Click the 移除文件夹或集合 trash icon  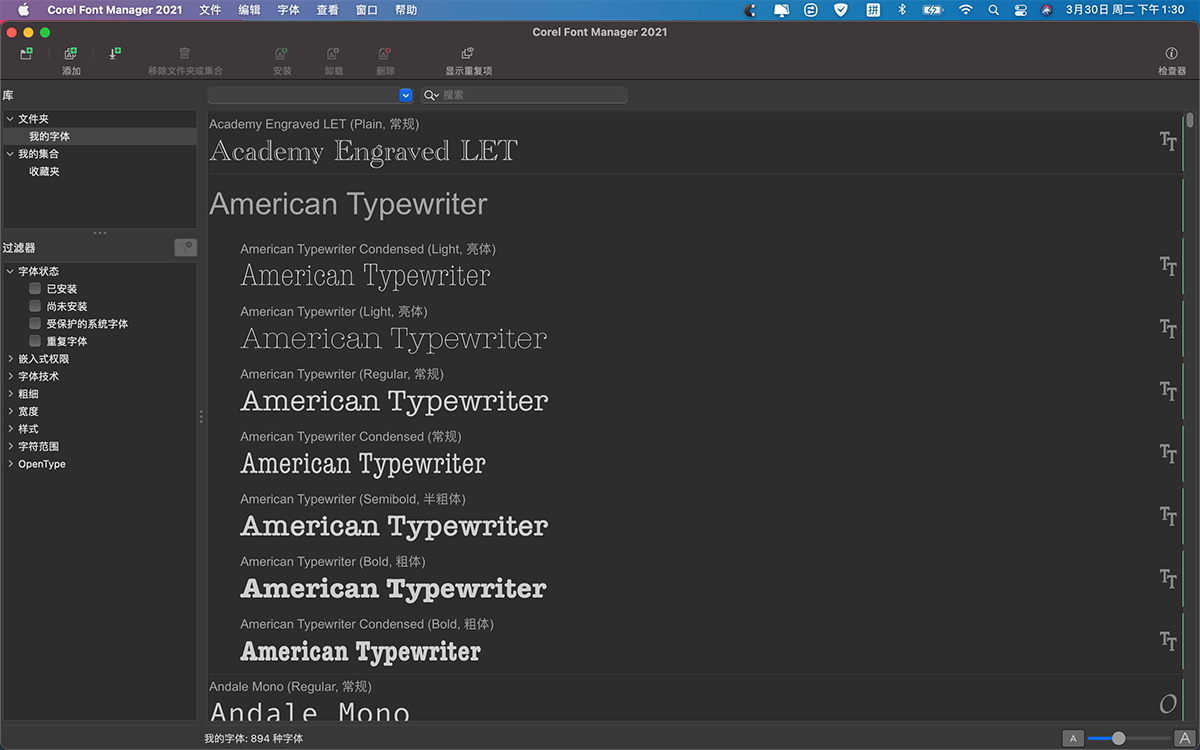click(184, 53)
